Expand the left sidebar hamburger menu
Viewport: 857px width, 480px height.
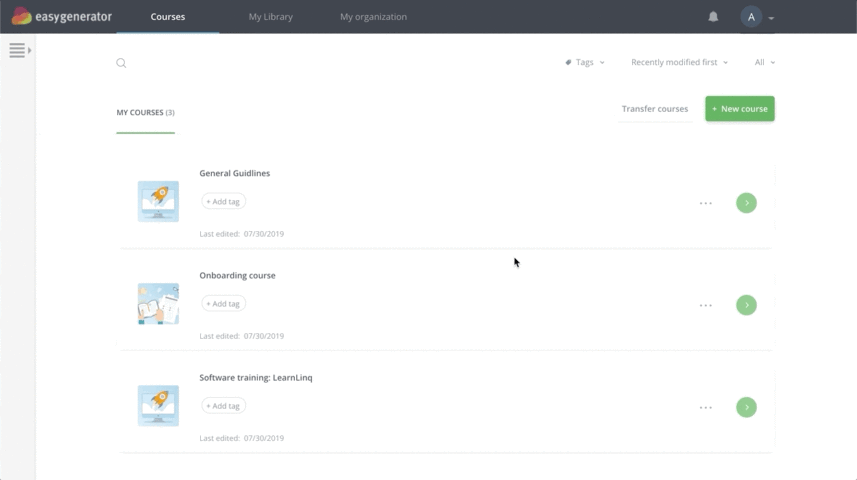(x=20, y=50)
